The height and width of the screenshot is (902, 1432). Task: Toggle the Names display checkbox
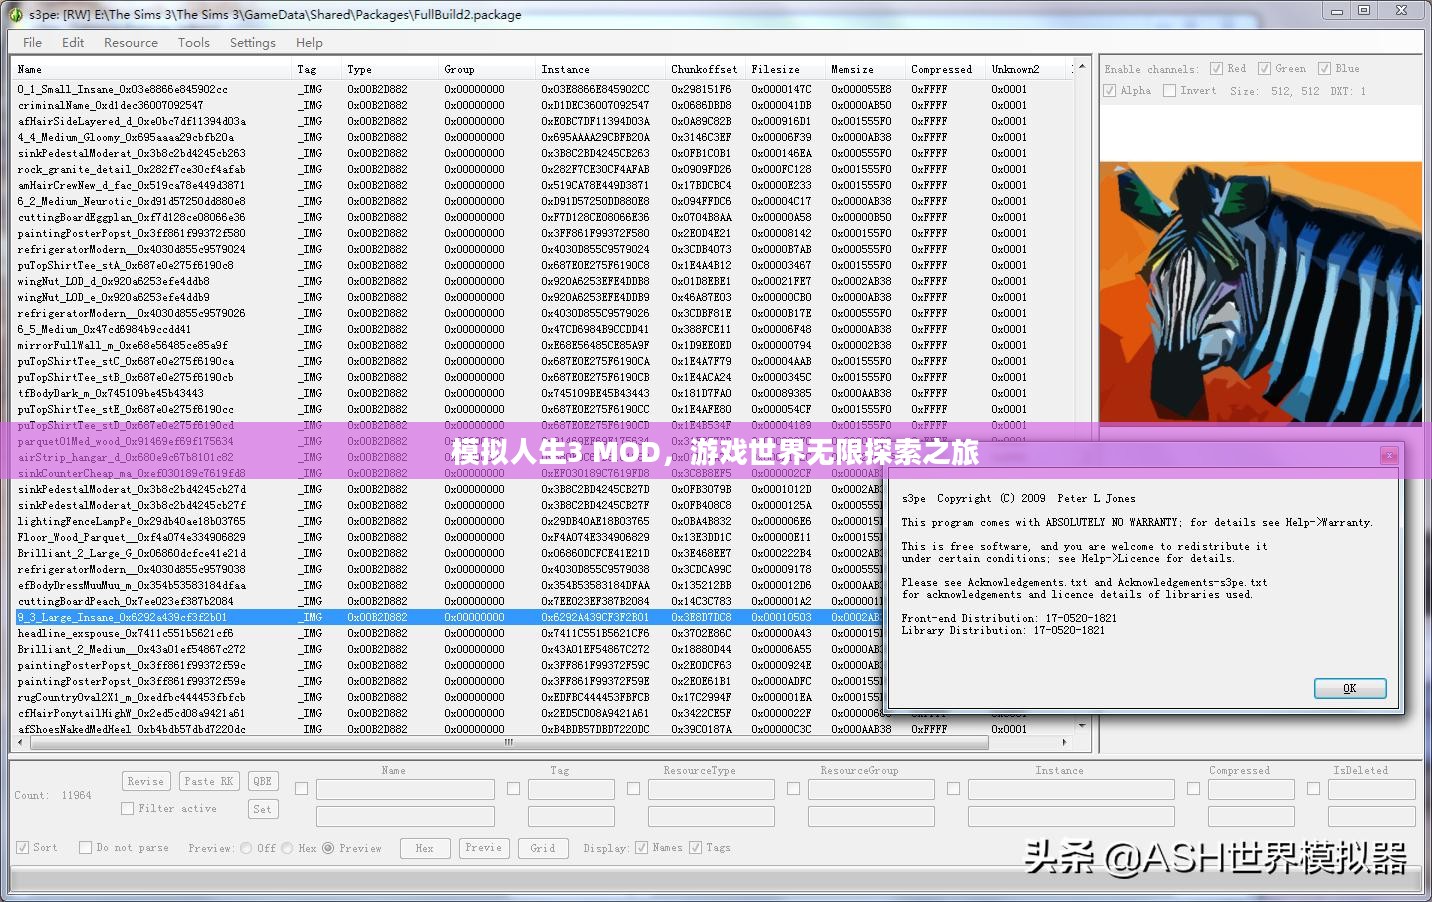pyautogui.click(x=641, y=847)
